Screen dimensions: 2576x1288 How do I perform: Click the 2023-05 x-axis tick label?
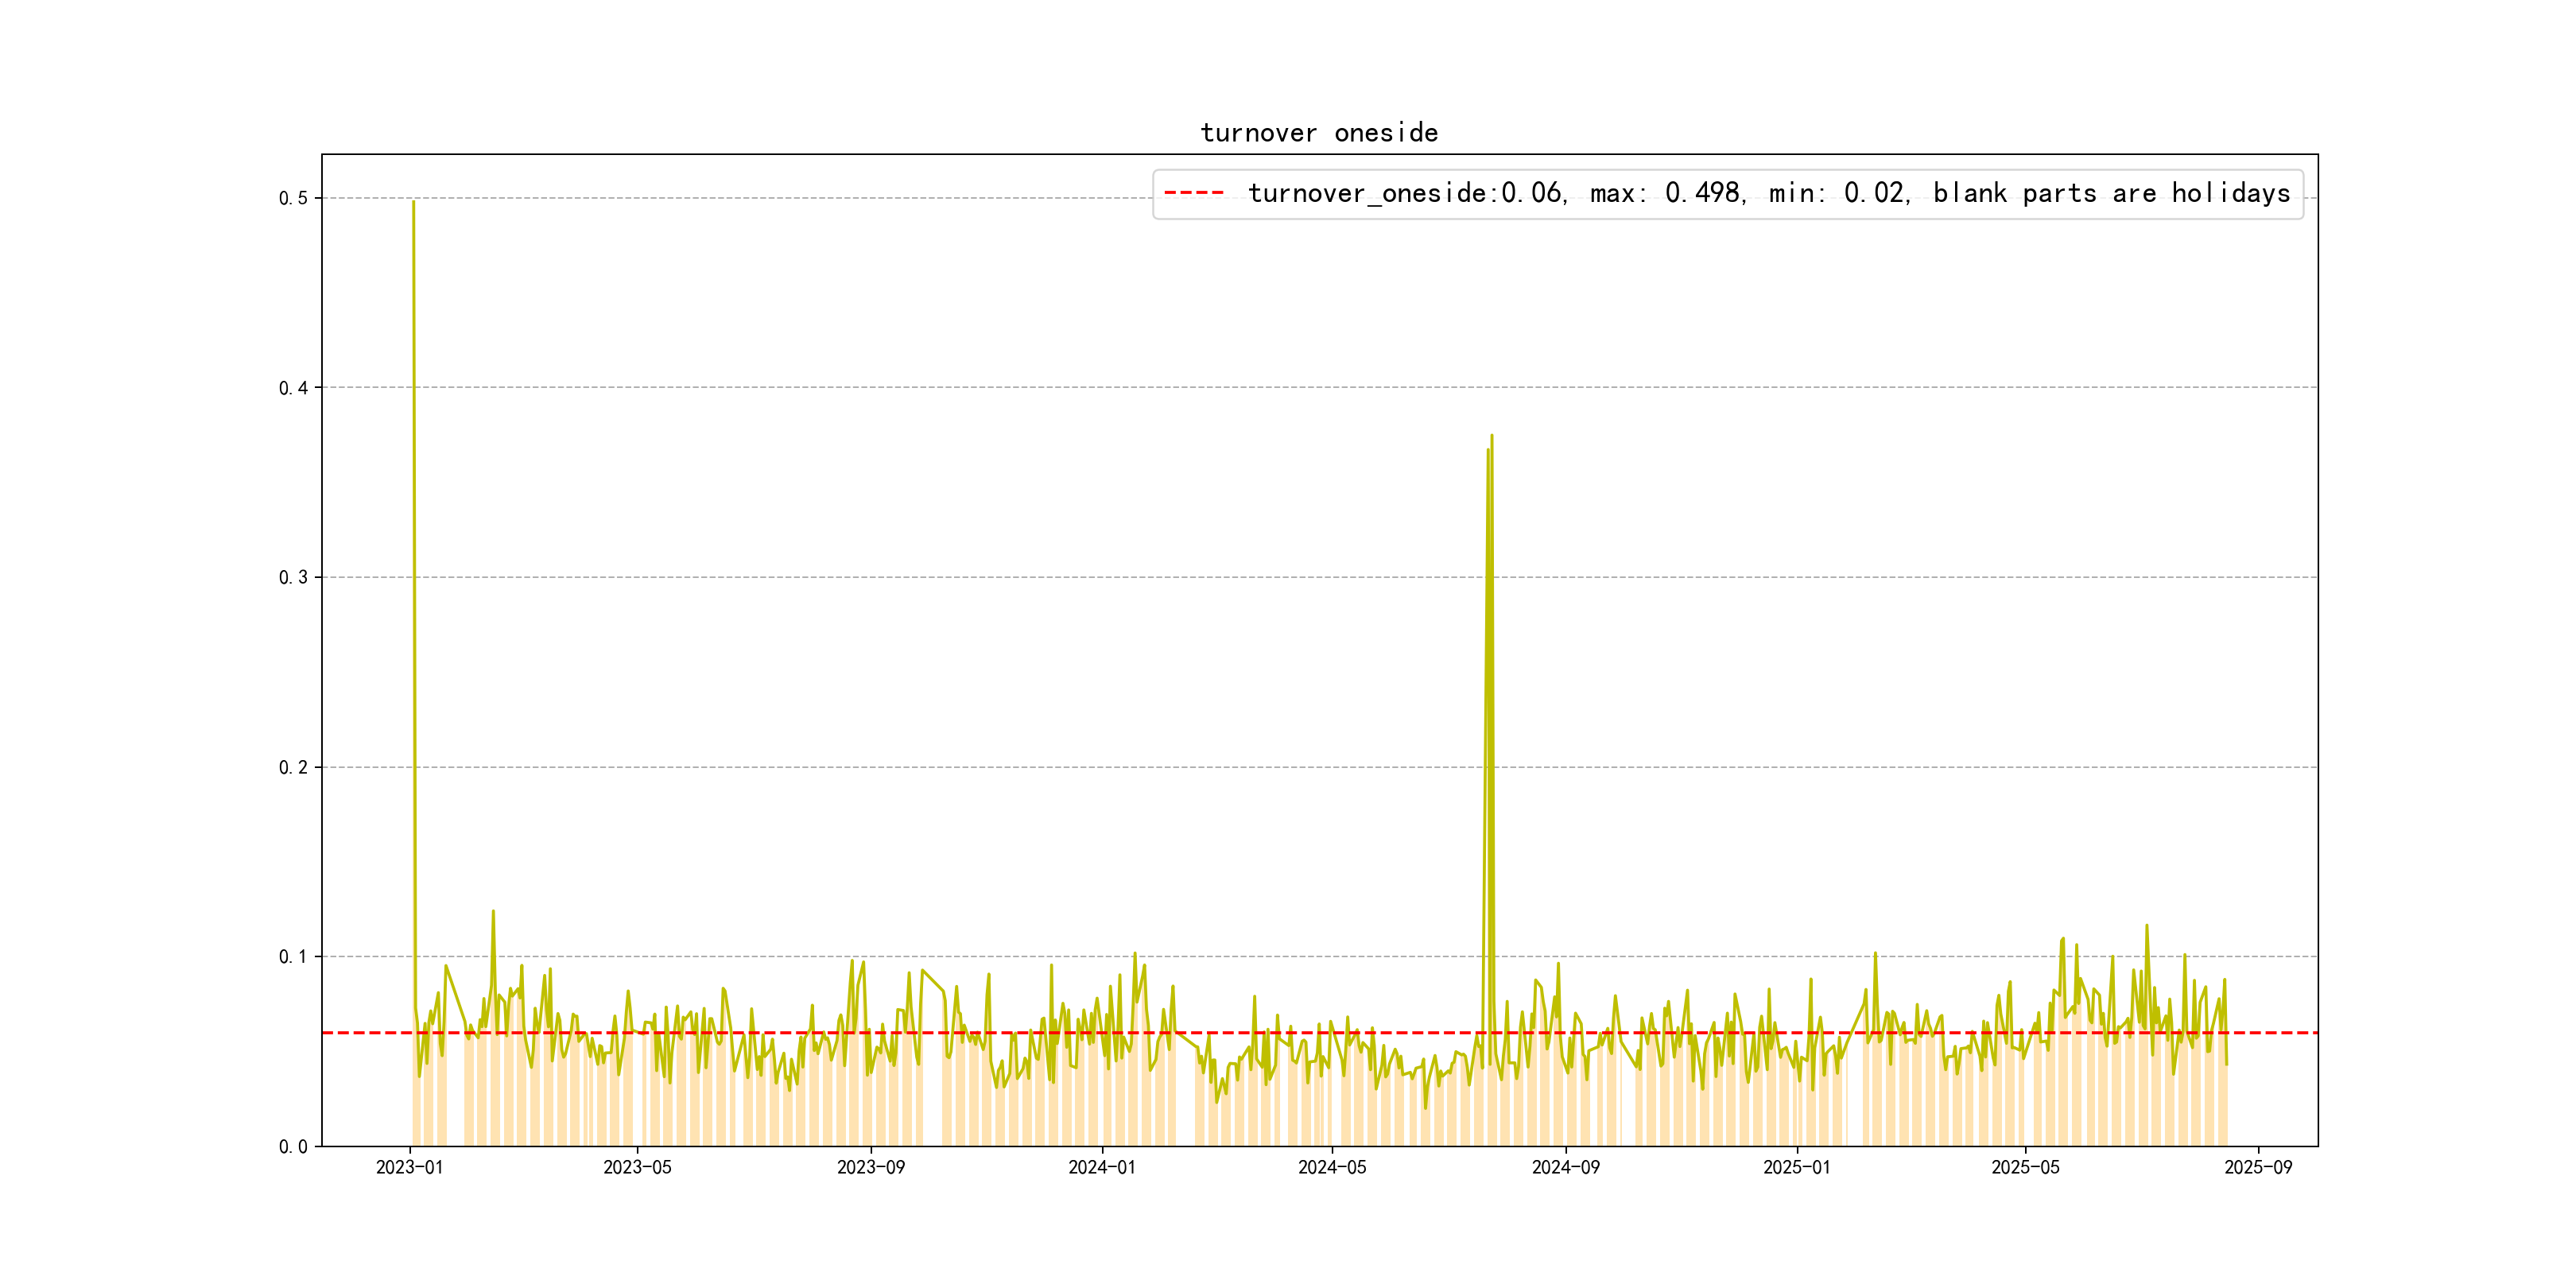click(x=637, y=1167)
